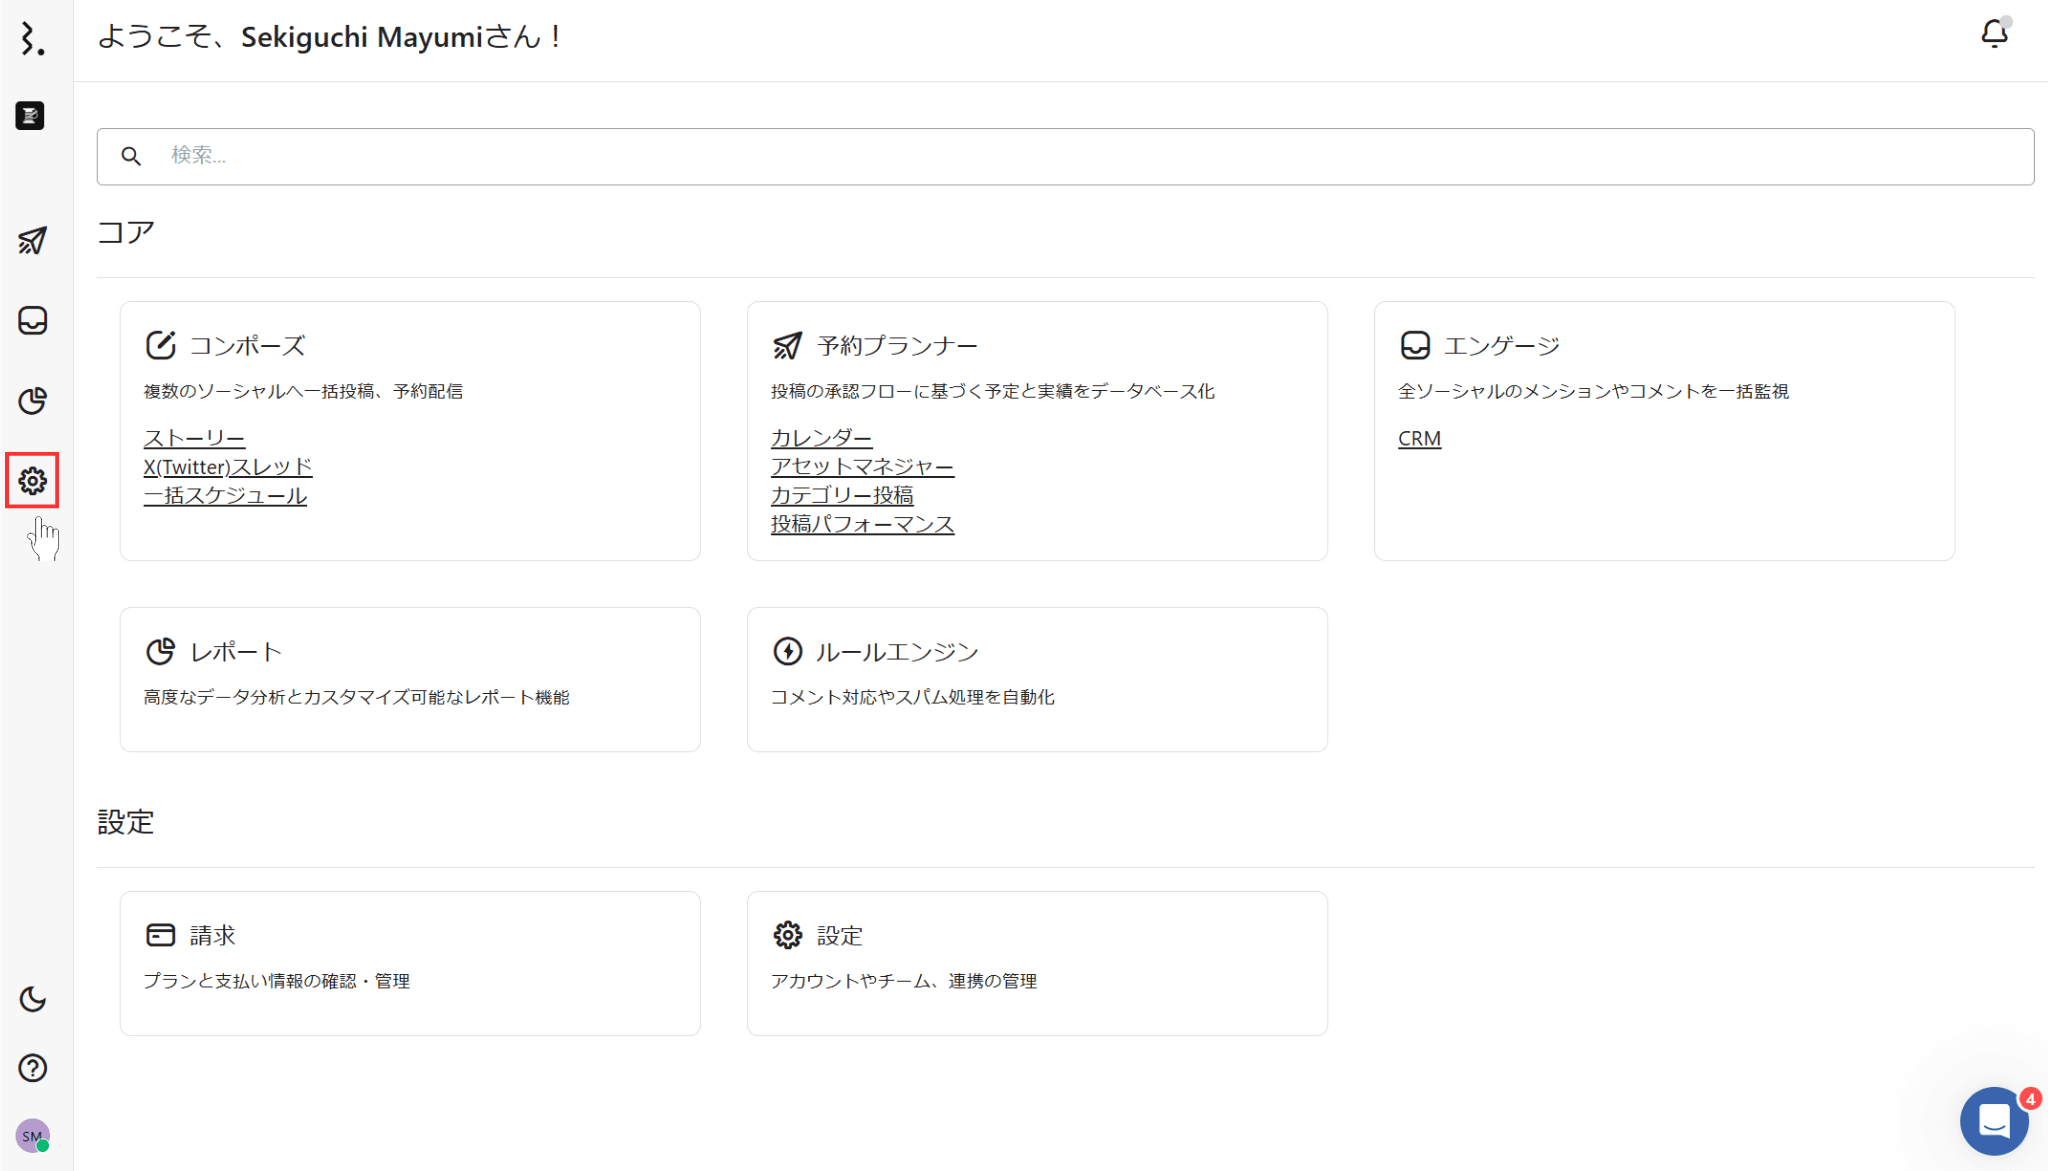The image size is (2048, 1171).
Task: Open the notifications bell icon
Action: [1994, 34]
